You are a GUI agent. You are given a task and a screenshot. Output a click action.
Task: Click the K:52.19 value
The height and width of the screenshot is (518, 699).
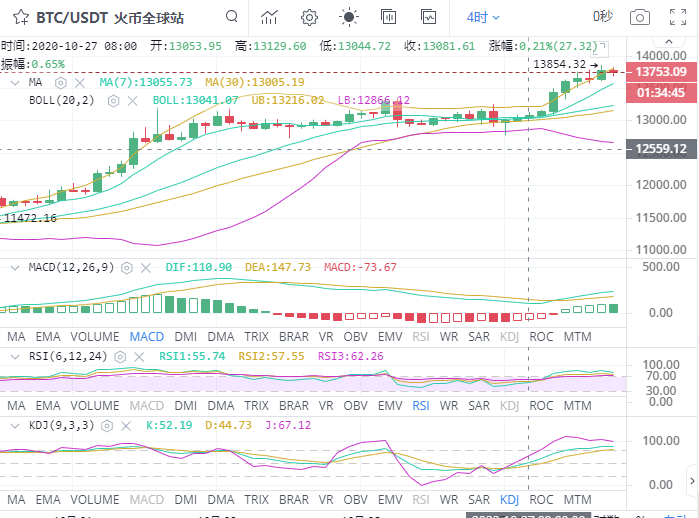point(169,426)
